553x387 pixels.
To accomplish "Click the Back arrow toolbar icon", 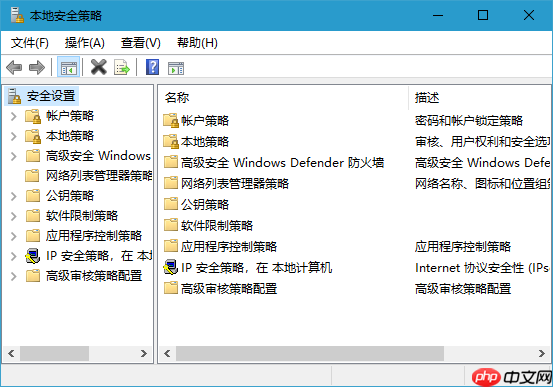I will (x=14, y=67).
